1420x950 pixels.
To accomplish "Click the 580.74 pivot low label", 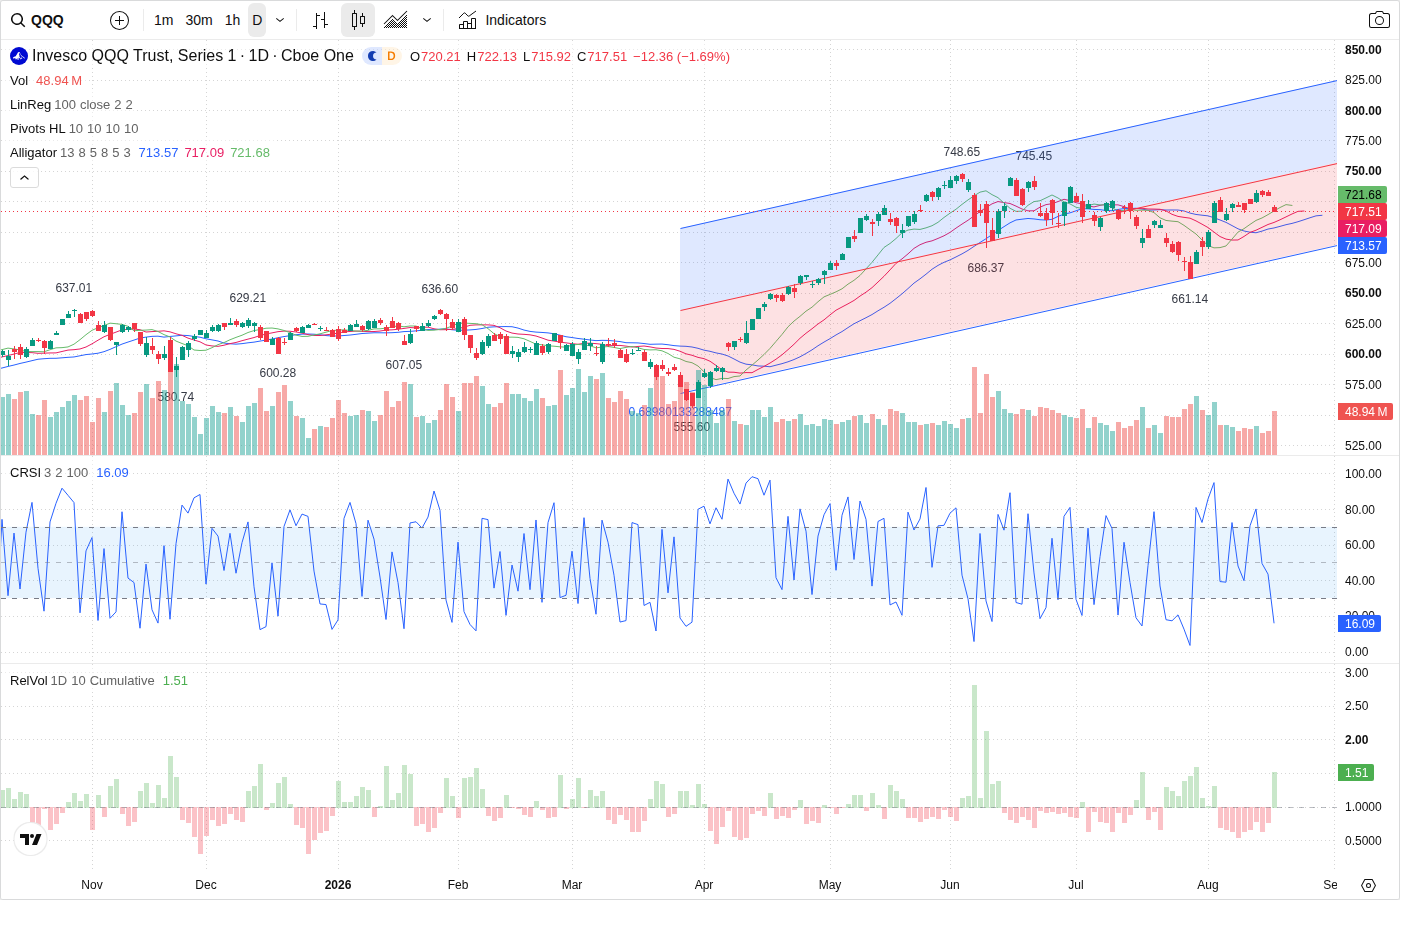I will [x=176, y=397].
